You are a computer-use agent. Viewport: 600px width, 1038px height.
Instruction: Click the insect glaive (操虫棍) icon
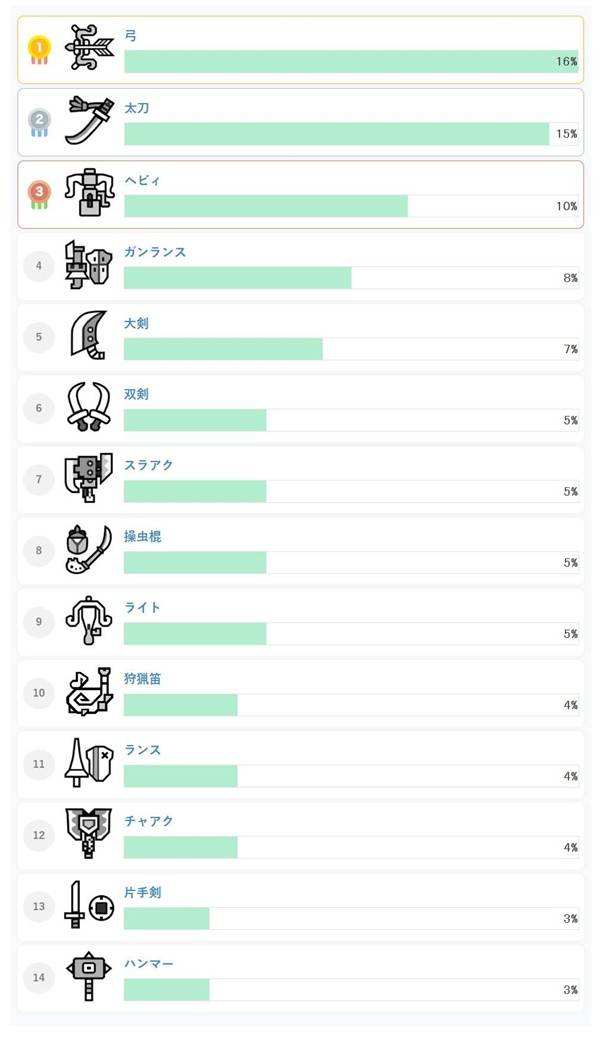pos(90,550)
